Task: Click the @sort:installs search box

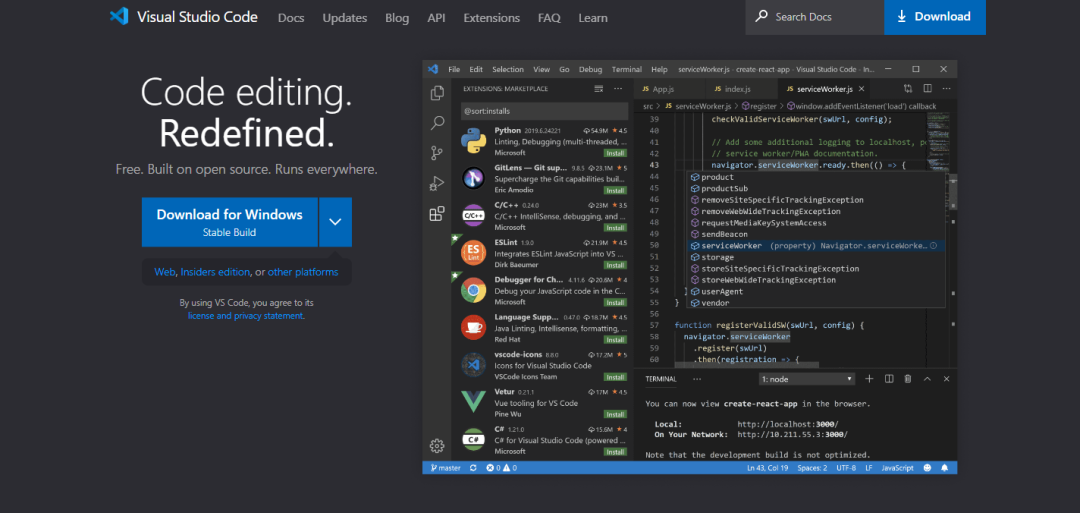Action: coord(544,111)
